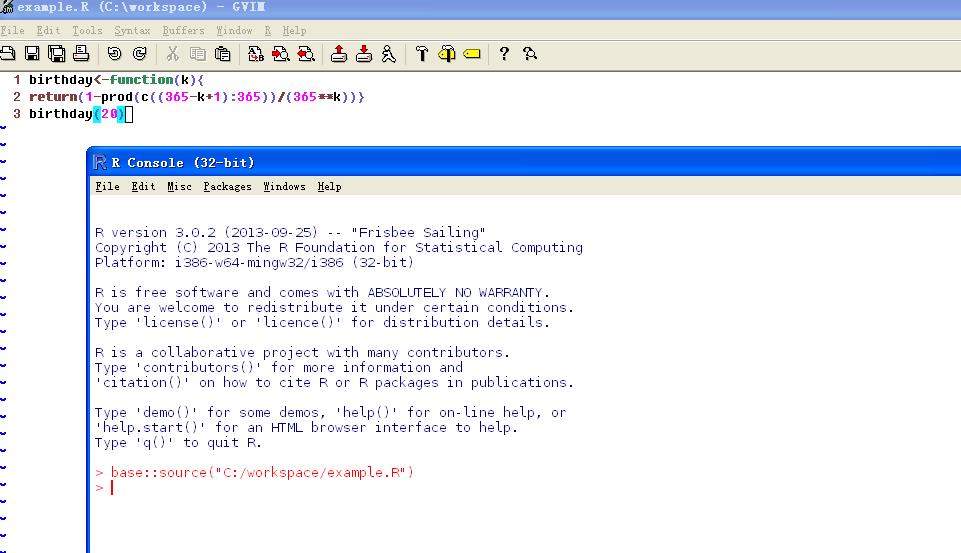Viewport: 961px width, 553px height.
Task: Click line 1 'birthday<-function(k){' in editor
Action: [116, 80]
